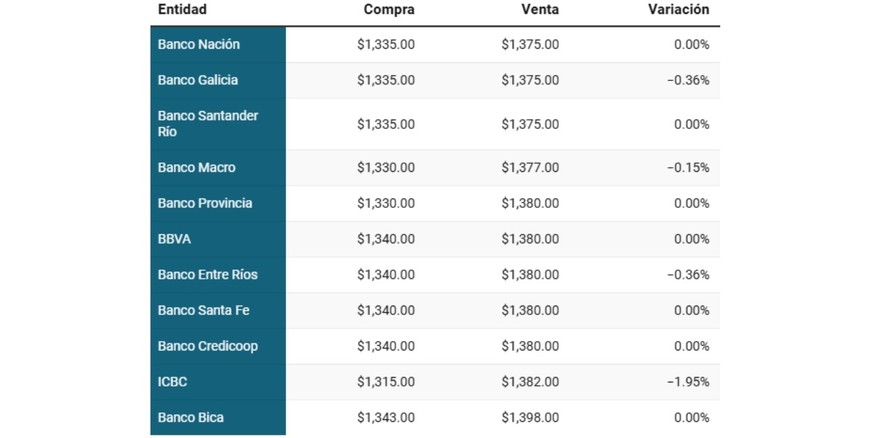This screenshot has height=438, width=870.
Task: Select the Variación column header
Action: 678,10
